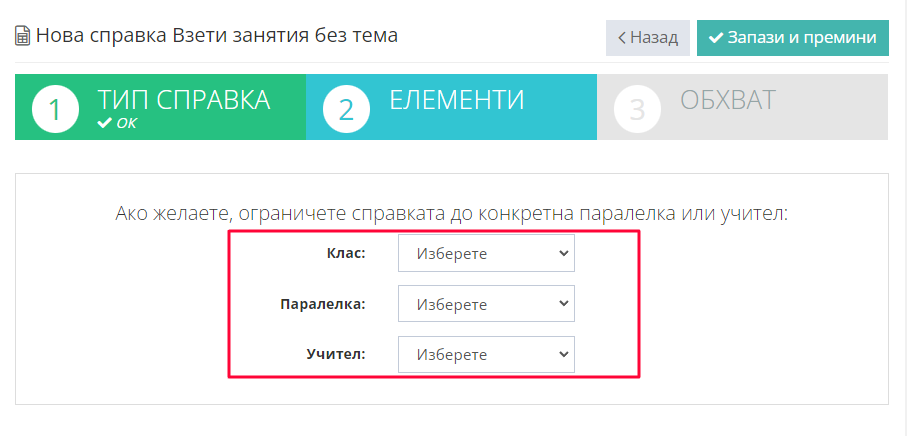Screen dimensions: 907x436
Task: Click the Учител label
Action: [336, 354]
